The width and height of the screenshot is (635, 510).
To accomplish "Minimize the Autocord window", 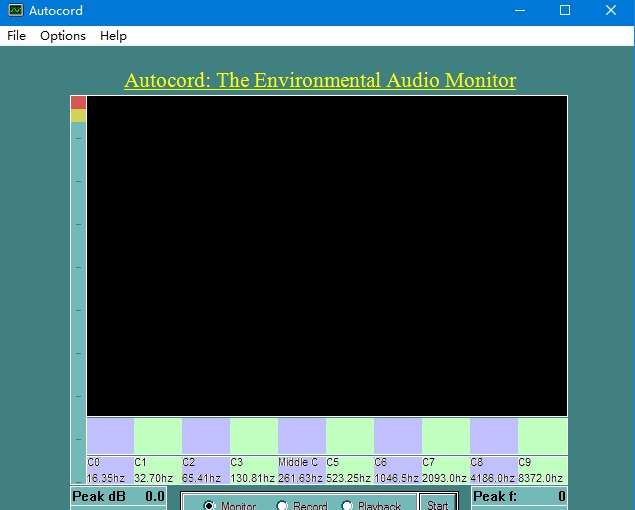I will coord(520,11).
